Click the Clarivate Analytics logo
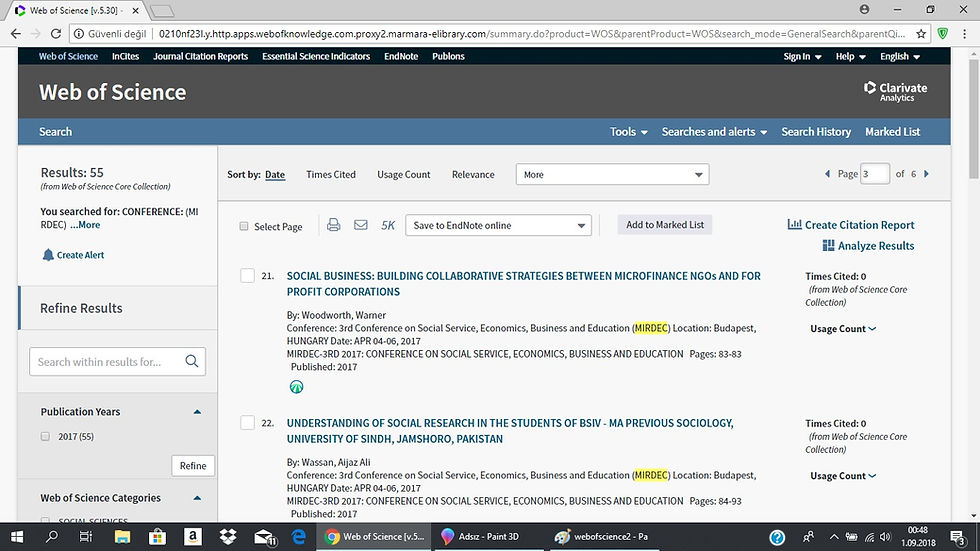Image resolution: width=980 pixels, height=551 pixels. (x=896, y=91)
